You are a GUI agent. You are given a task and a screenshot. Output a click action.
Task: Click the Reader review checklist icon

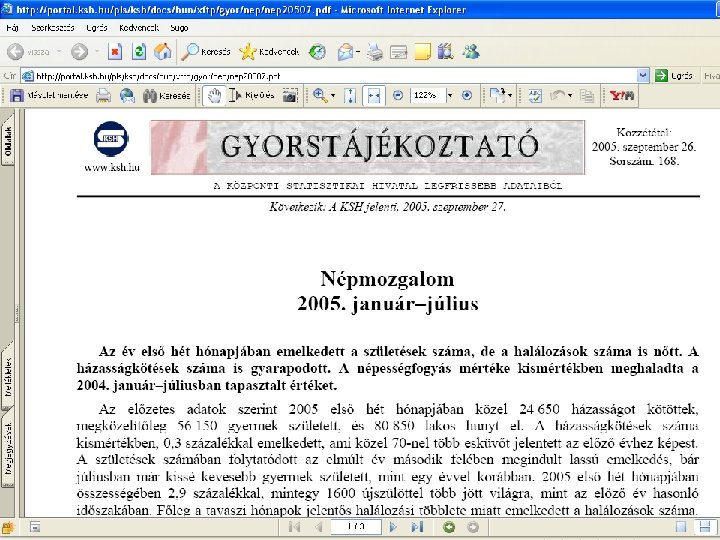535,96
